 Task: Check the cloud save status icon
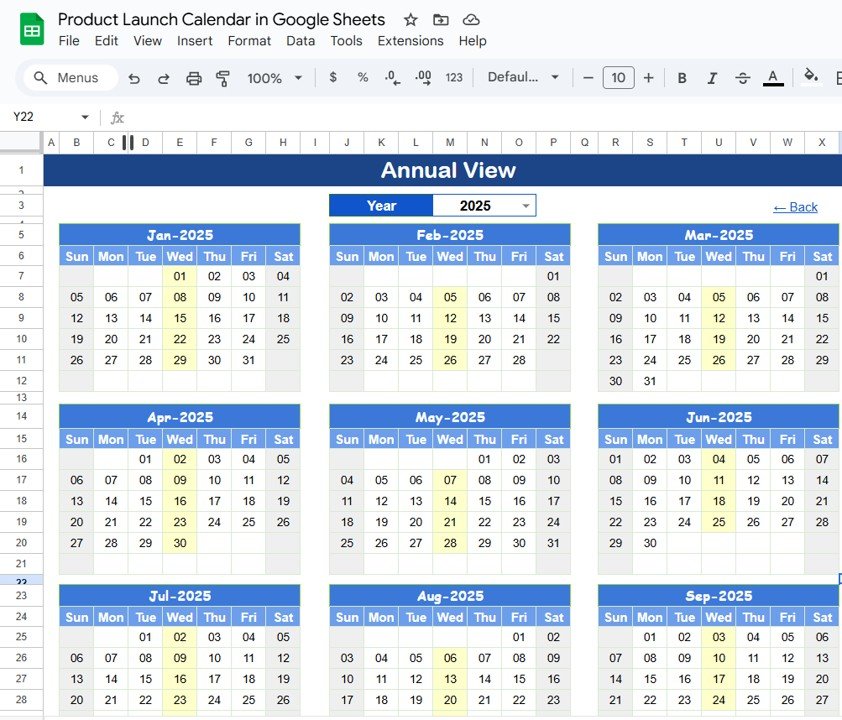pyautogui.click(x=471, y=20)
